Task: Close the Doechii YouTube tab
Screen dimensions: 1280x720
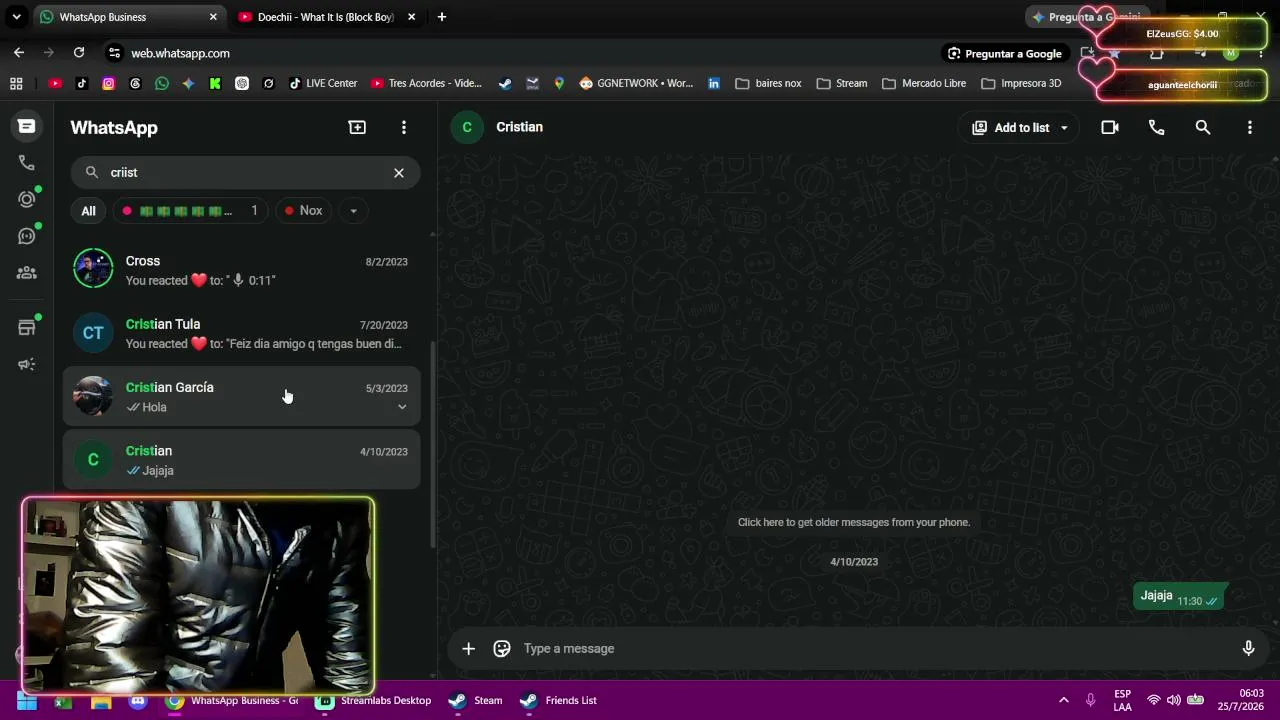Action: point(411,17)
